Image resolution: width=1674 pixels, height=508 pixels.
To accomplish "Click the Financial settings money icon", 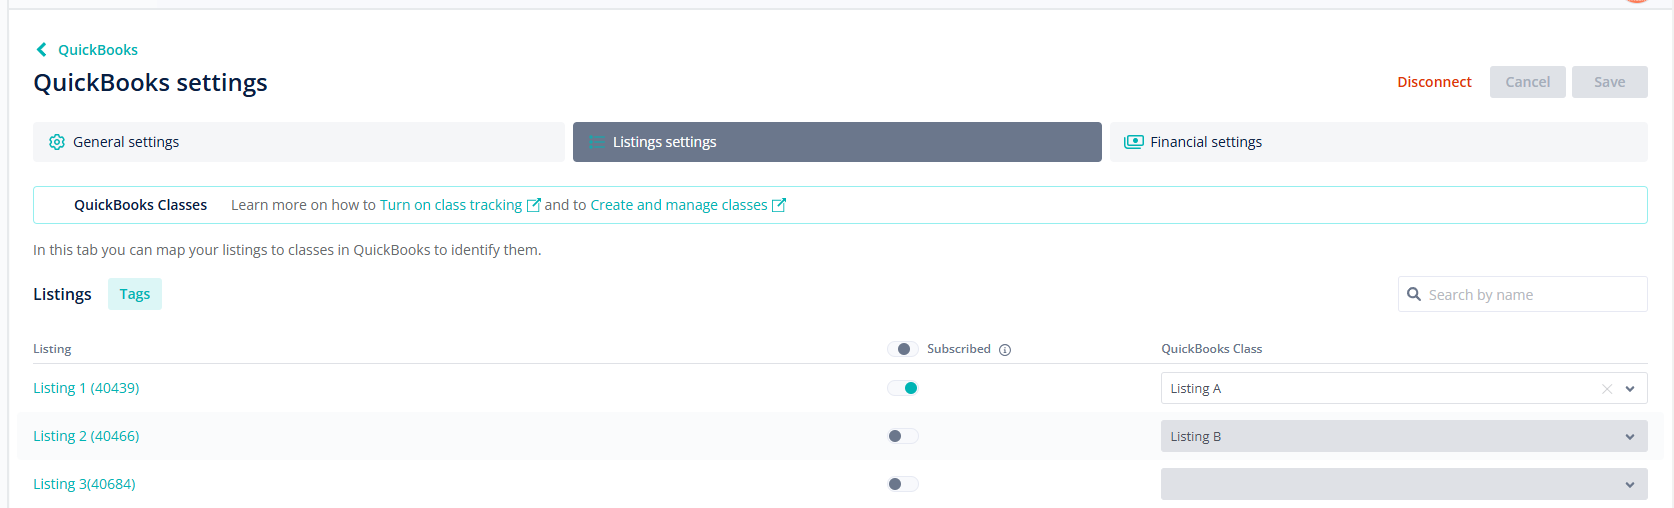I will click(x=1133, y=142).
